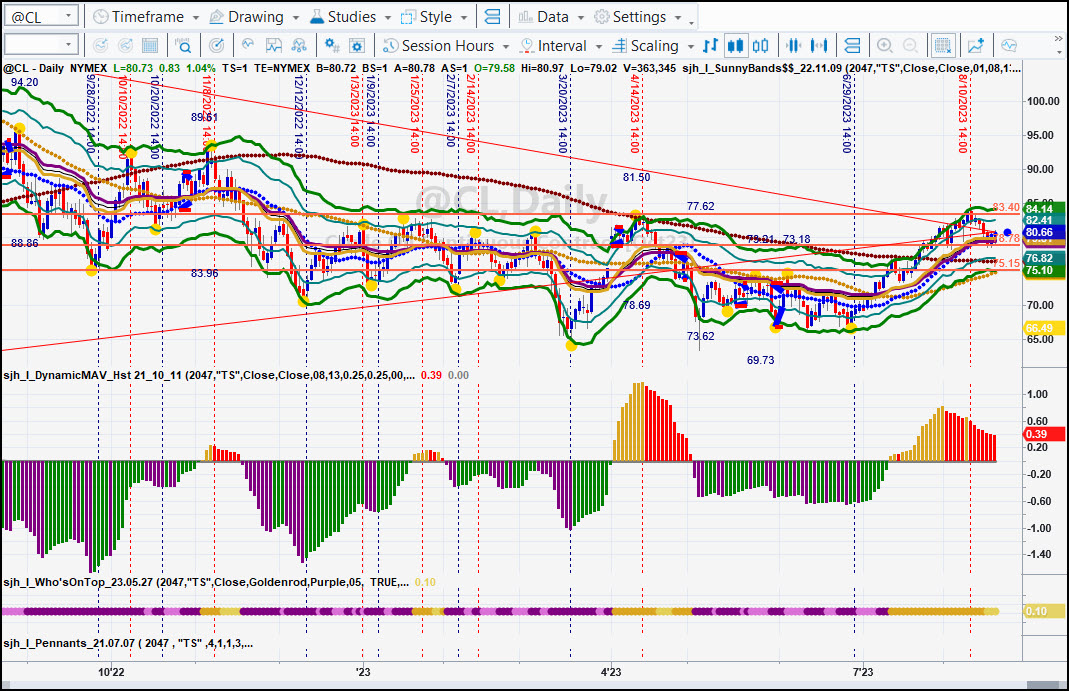Screen dimensions: 1069x691
Task: Open the Data menu
Action: [x=551, y=16]
